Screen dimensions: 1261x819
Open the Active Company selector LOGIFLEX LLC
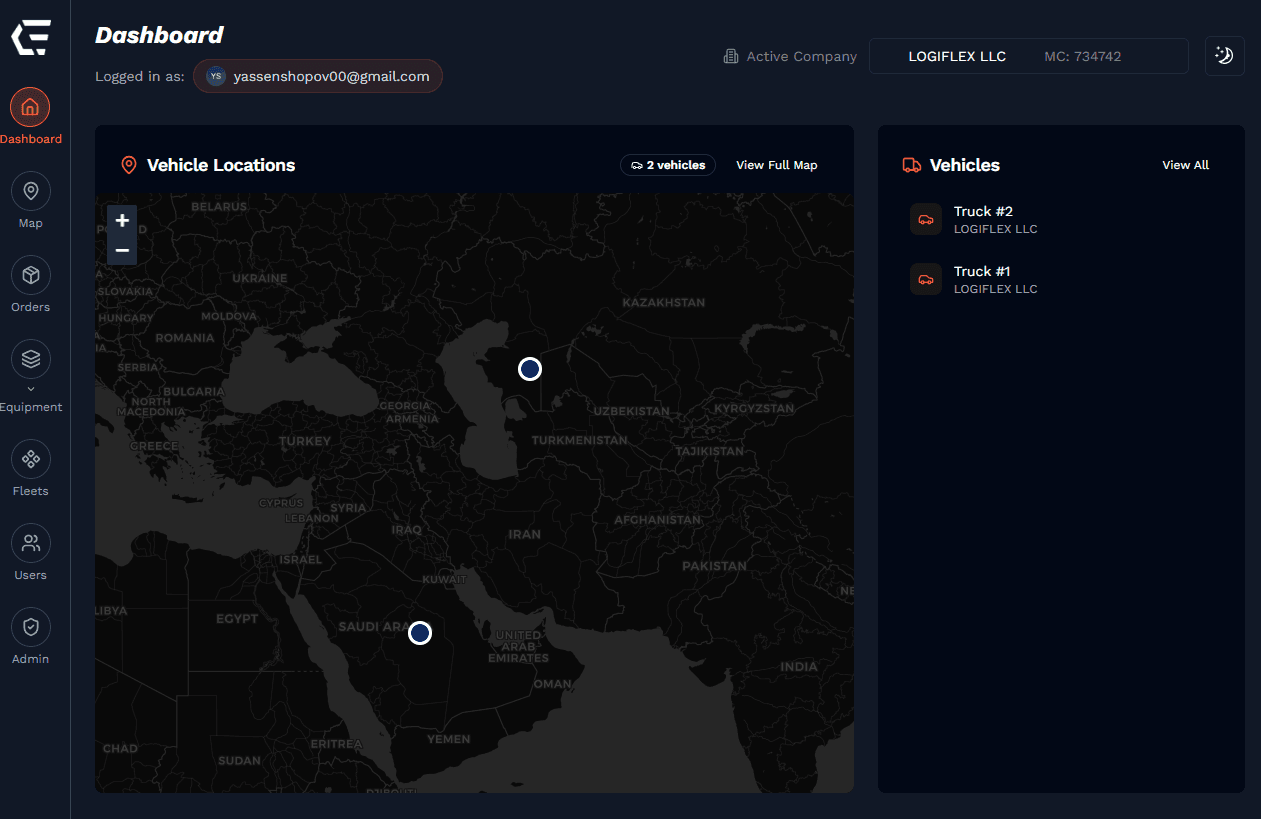(x=1028, y=56)
